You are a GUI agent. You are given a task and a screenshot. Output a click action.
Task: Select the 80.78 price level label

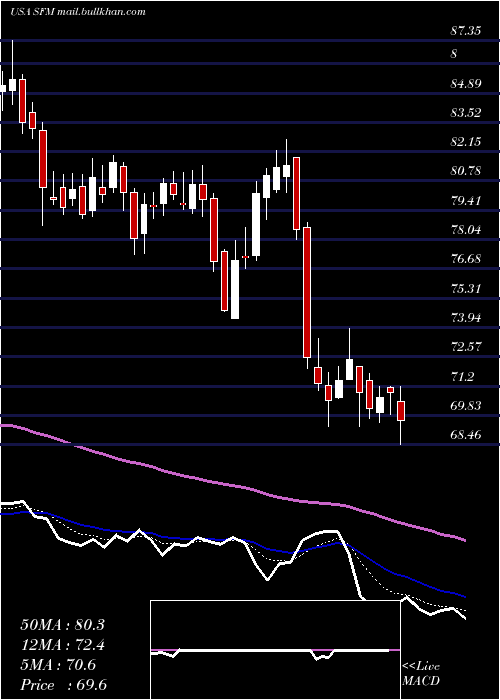point(466,171)
